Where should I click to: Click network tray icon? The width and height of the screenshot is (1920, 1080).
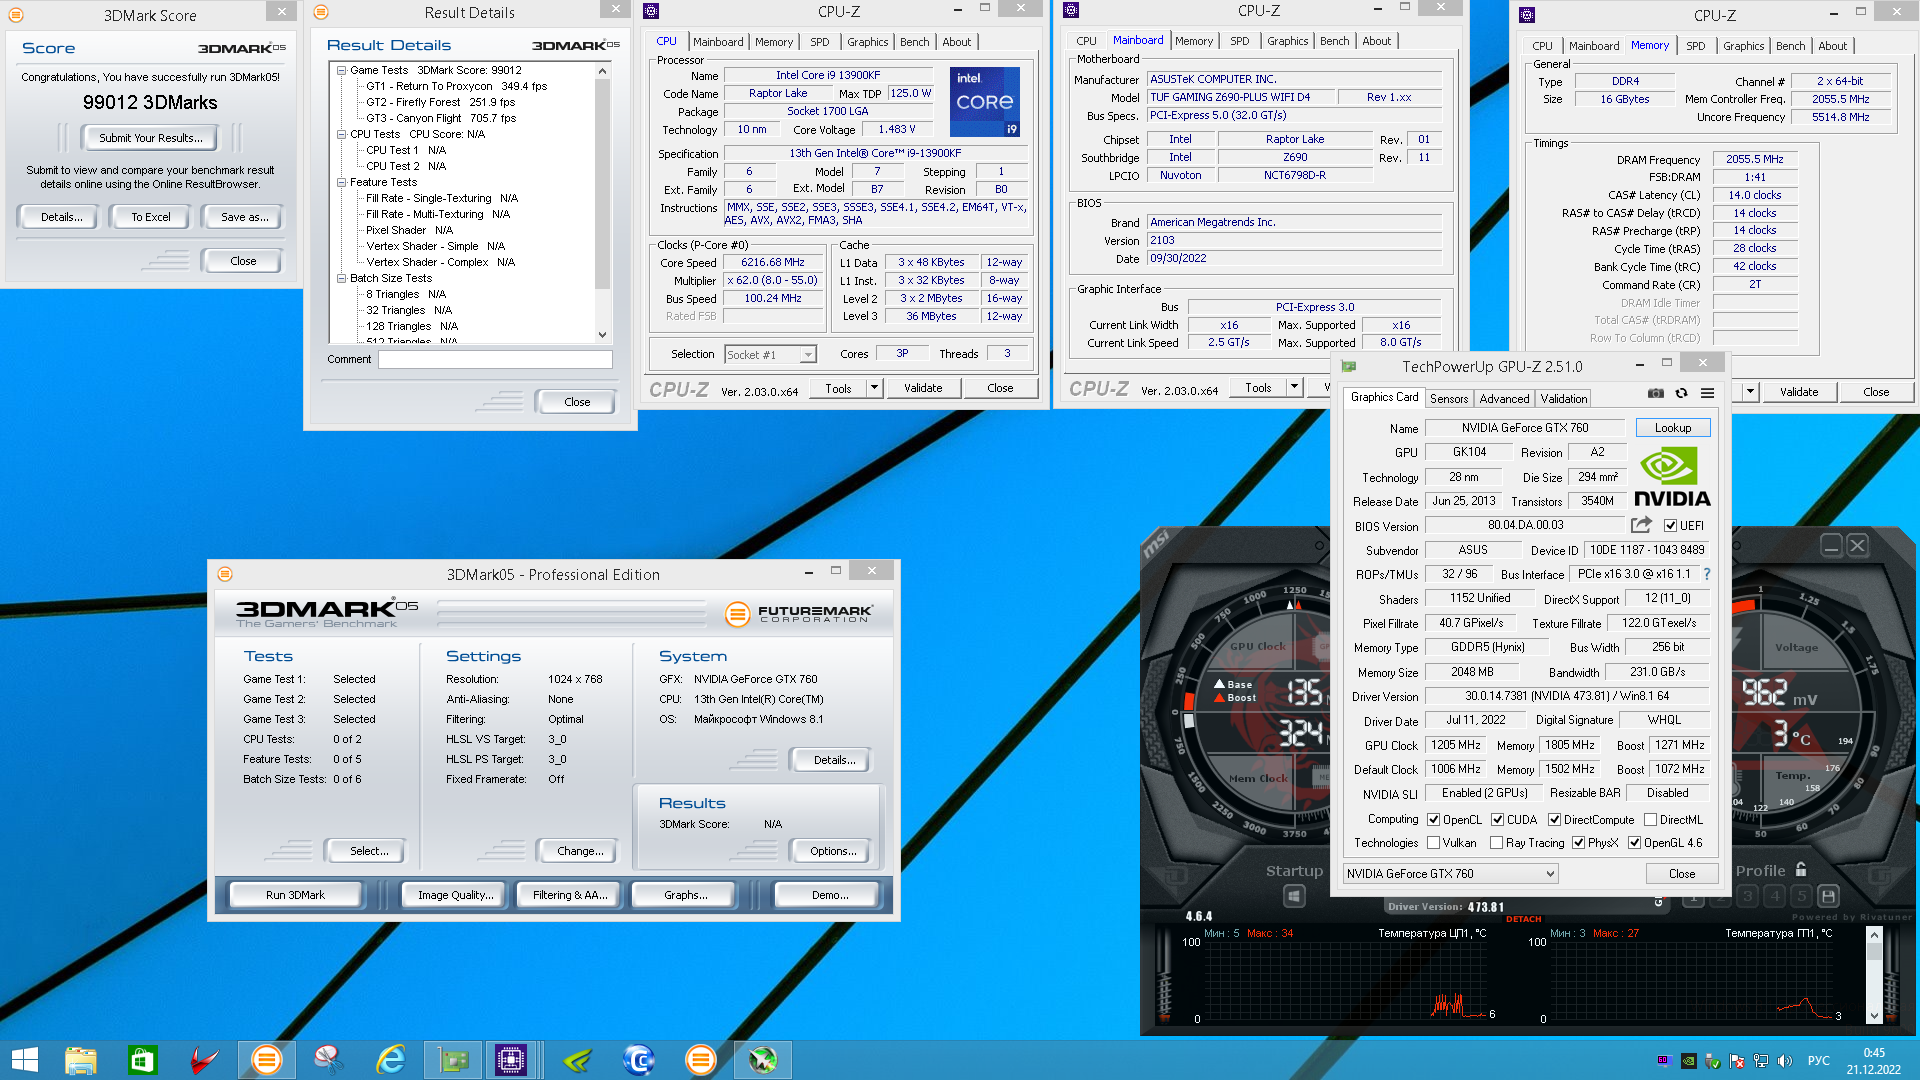point(1761,1061)
